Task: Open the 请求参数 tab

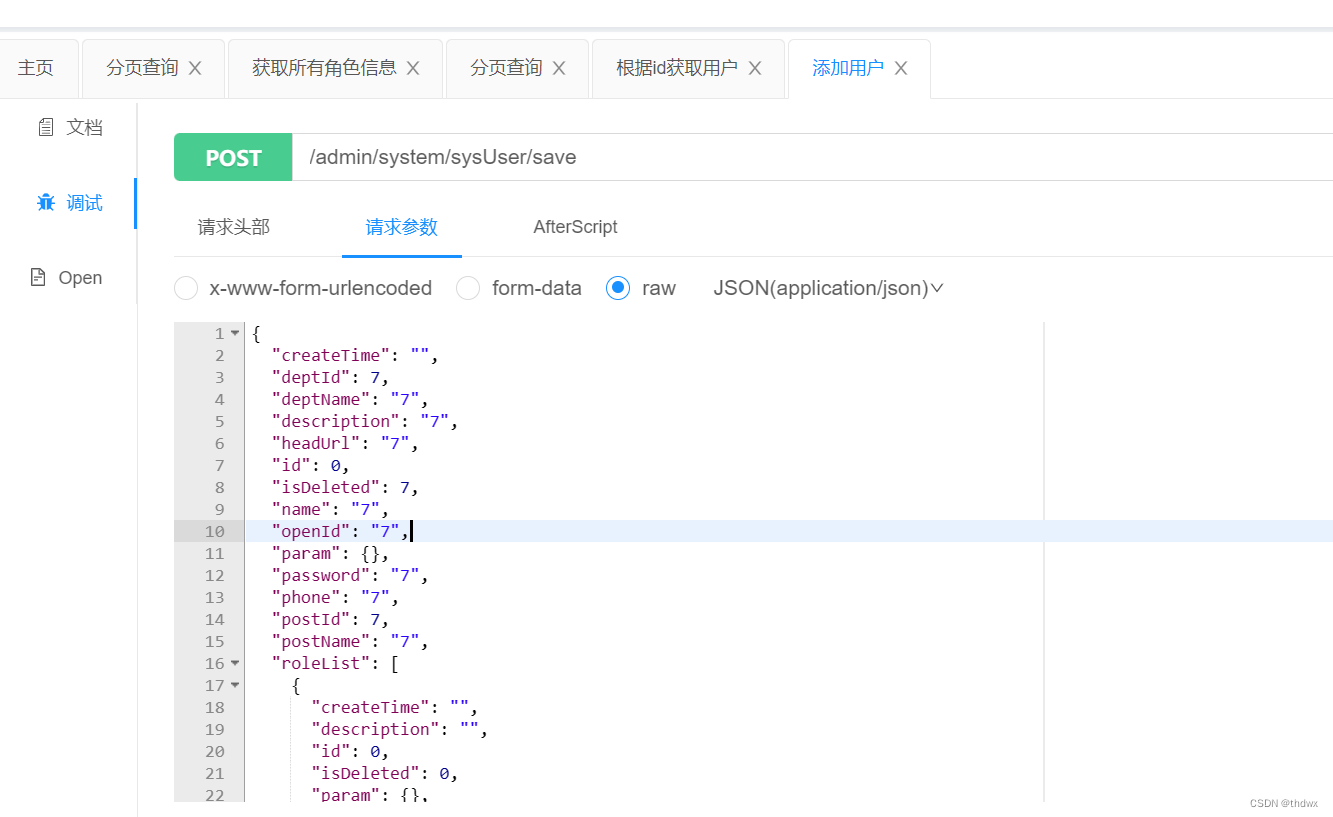Action: 402,227
